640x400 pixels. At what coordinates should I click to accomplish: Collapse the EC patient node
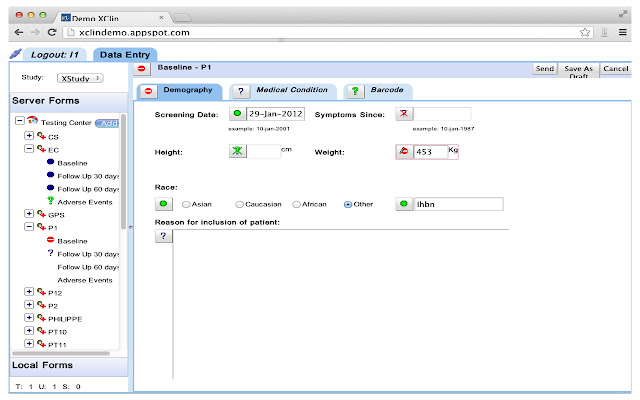[x=29, y=149]
